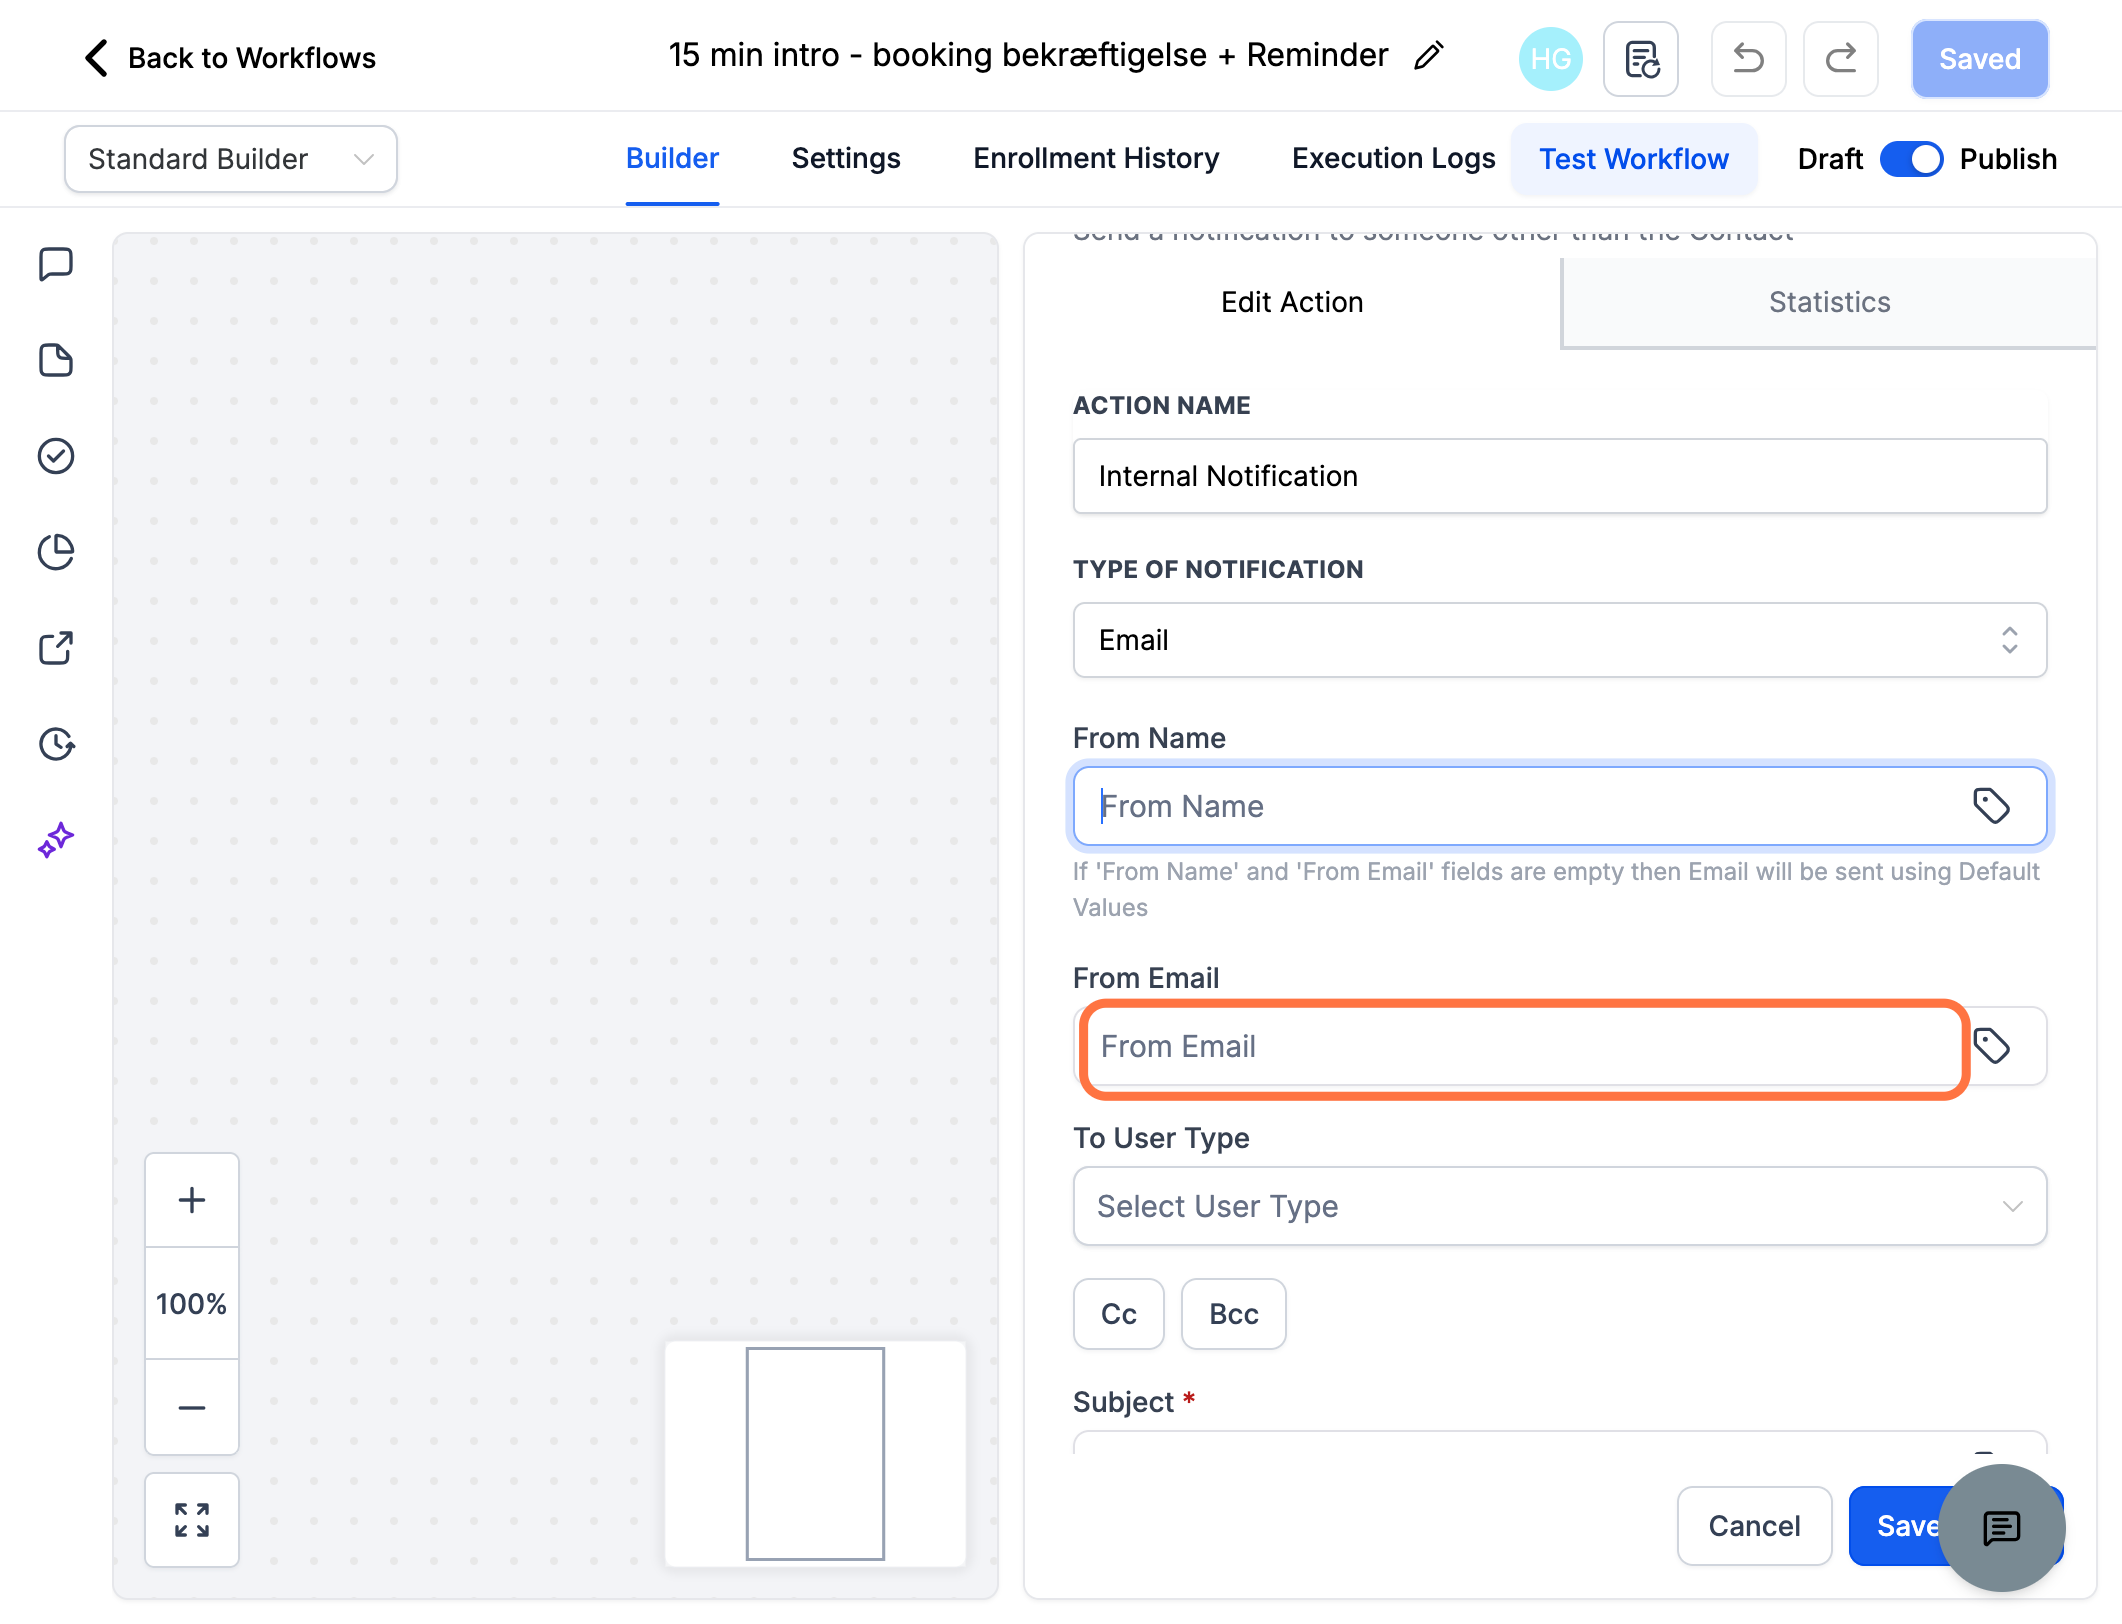Redo the last change

(1840, 59)
